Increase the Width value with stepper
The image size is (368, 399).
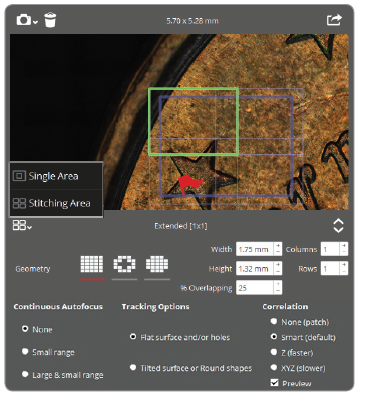278,246
